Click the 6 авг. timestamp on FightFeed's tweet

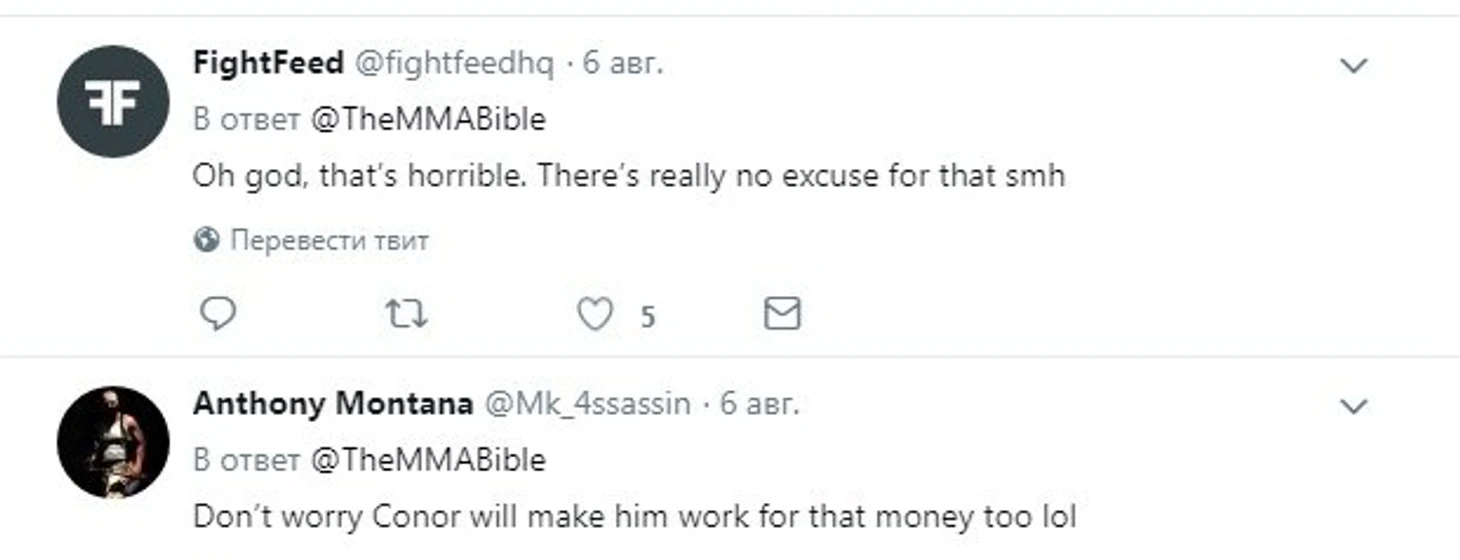click(x=623, y=64)
